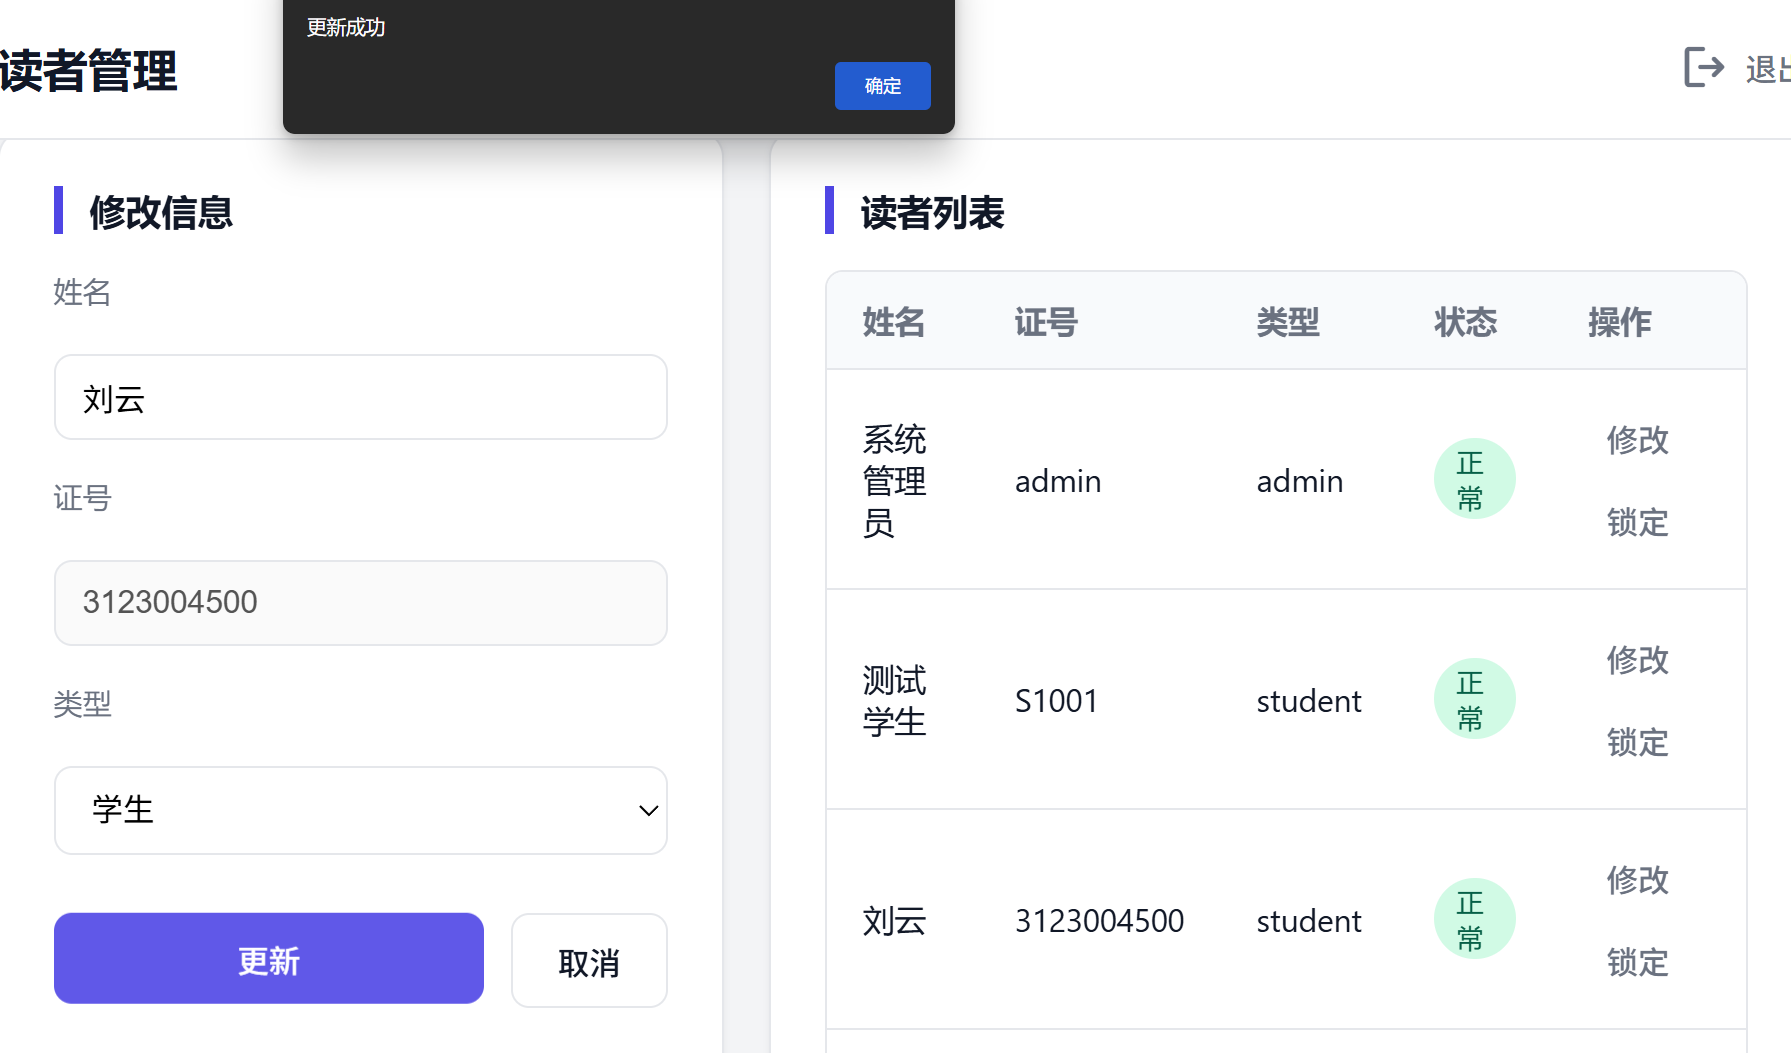
Task: Click the 系统管理员 name cell
Action: click(895, 481)
